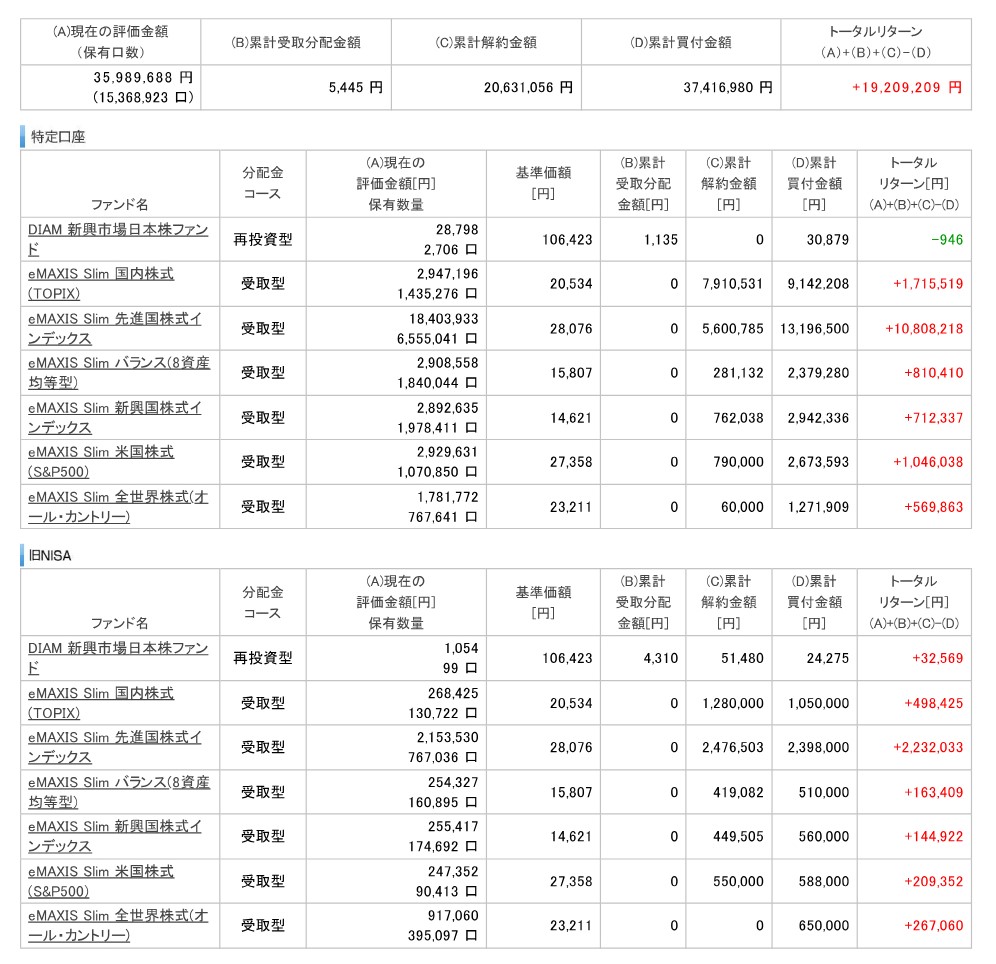Open eMAXIS Slim バランス(8資産均等型) in 旧NISA
This screenshot has width=996, height=964.
[x=119, y=791]
